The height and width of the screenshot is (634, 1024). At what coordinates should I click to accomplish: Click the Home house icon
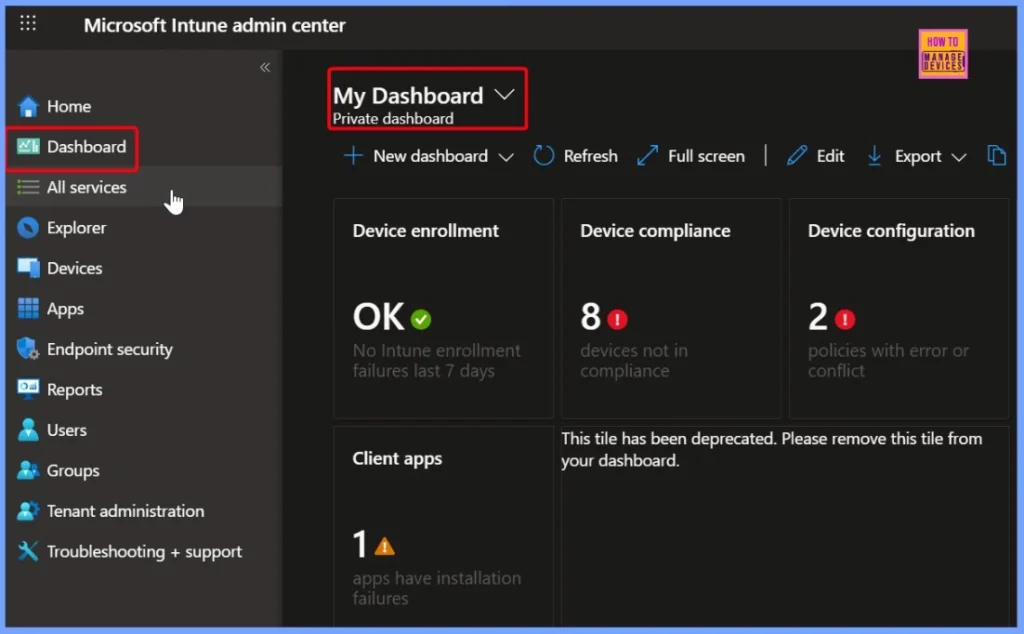click(27, 106)
